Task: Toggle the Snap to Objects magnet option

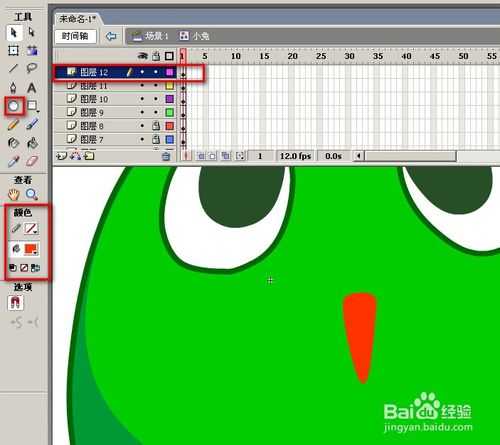Action: tap(15, 303)
